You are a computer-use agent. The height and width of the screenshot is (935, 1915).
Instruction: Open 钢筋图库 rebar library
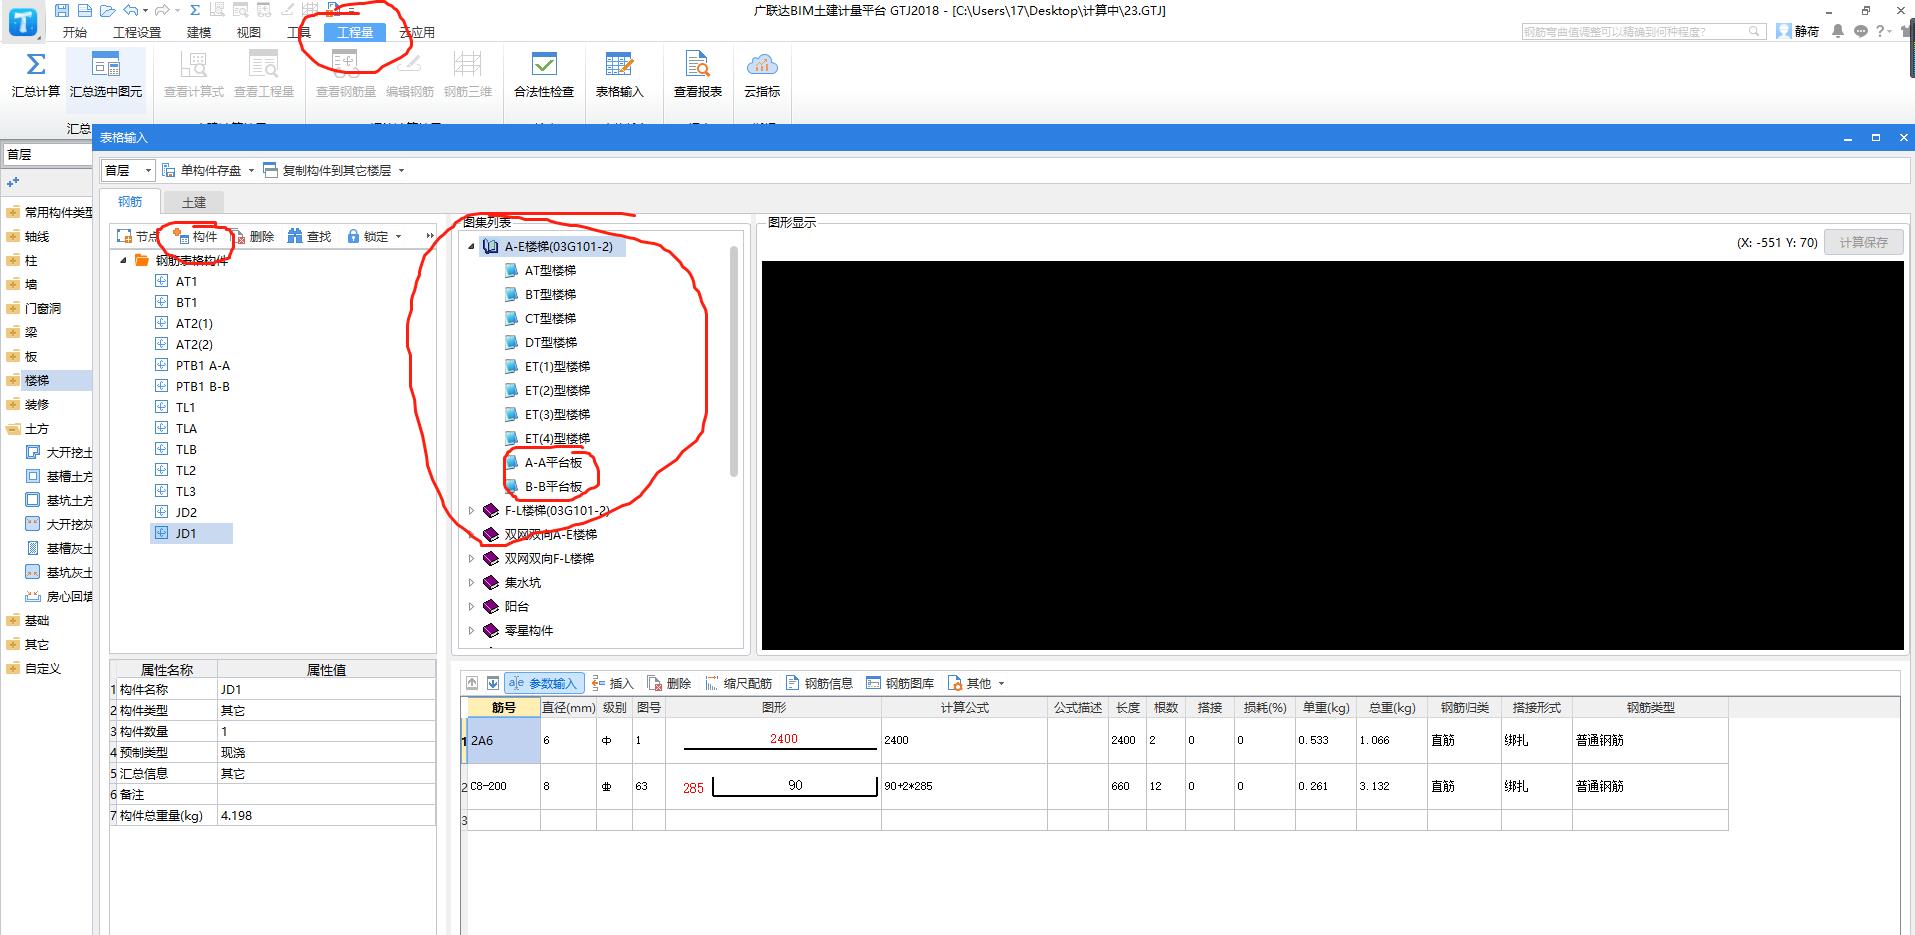tap(900, 683)
